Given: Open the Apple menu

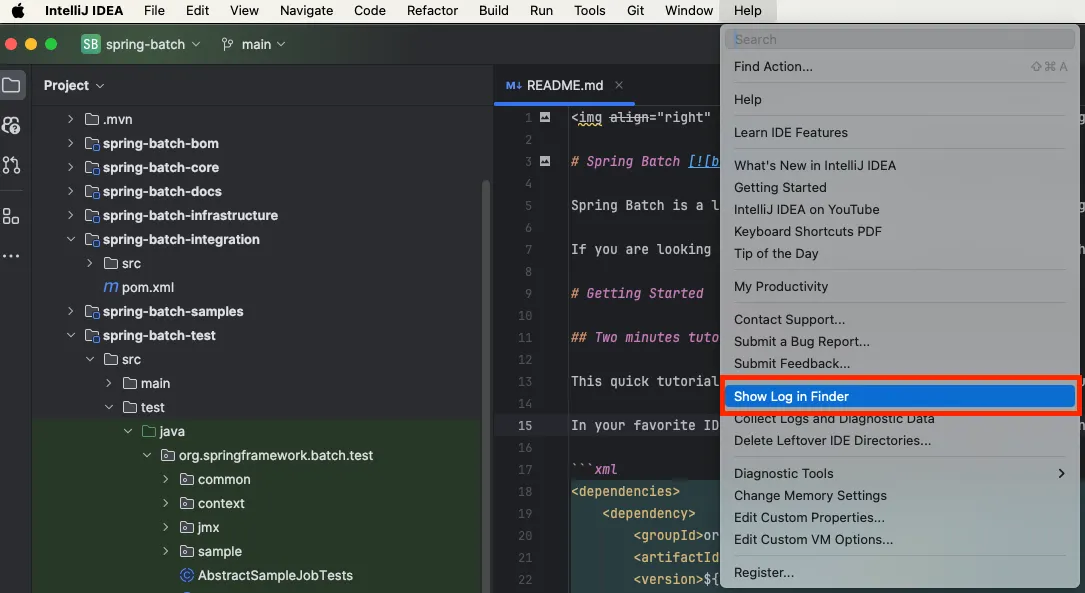Looking at the screenshot, I should [18, 11].
